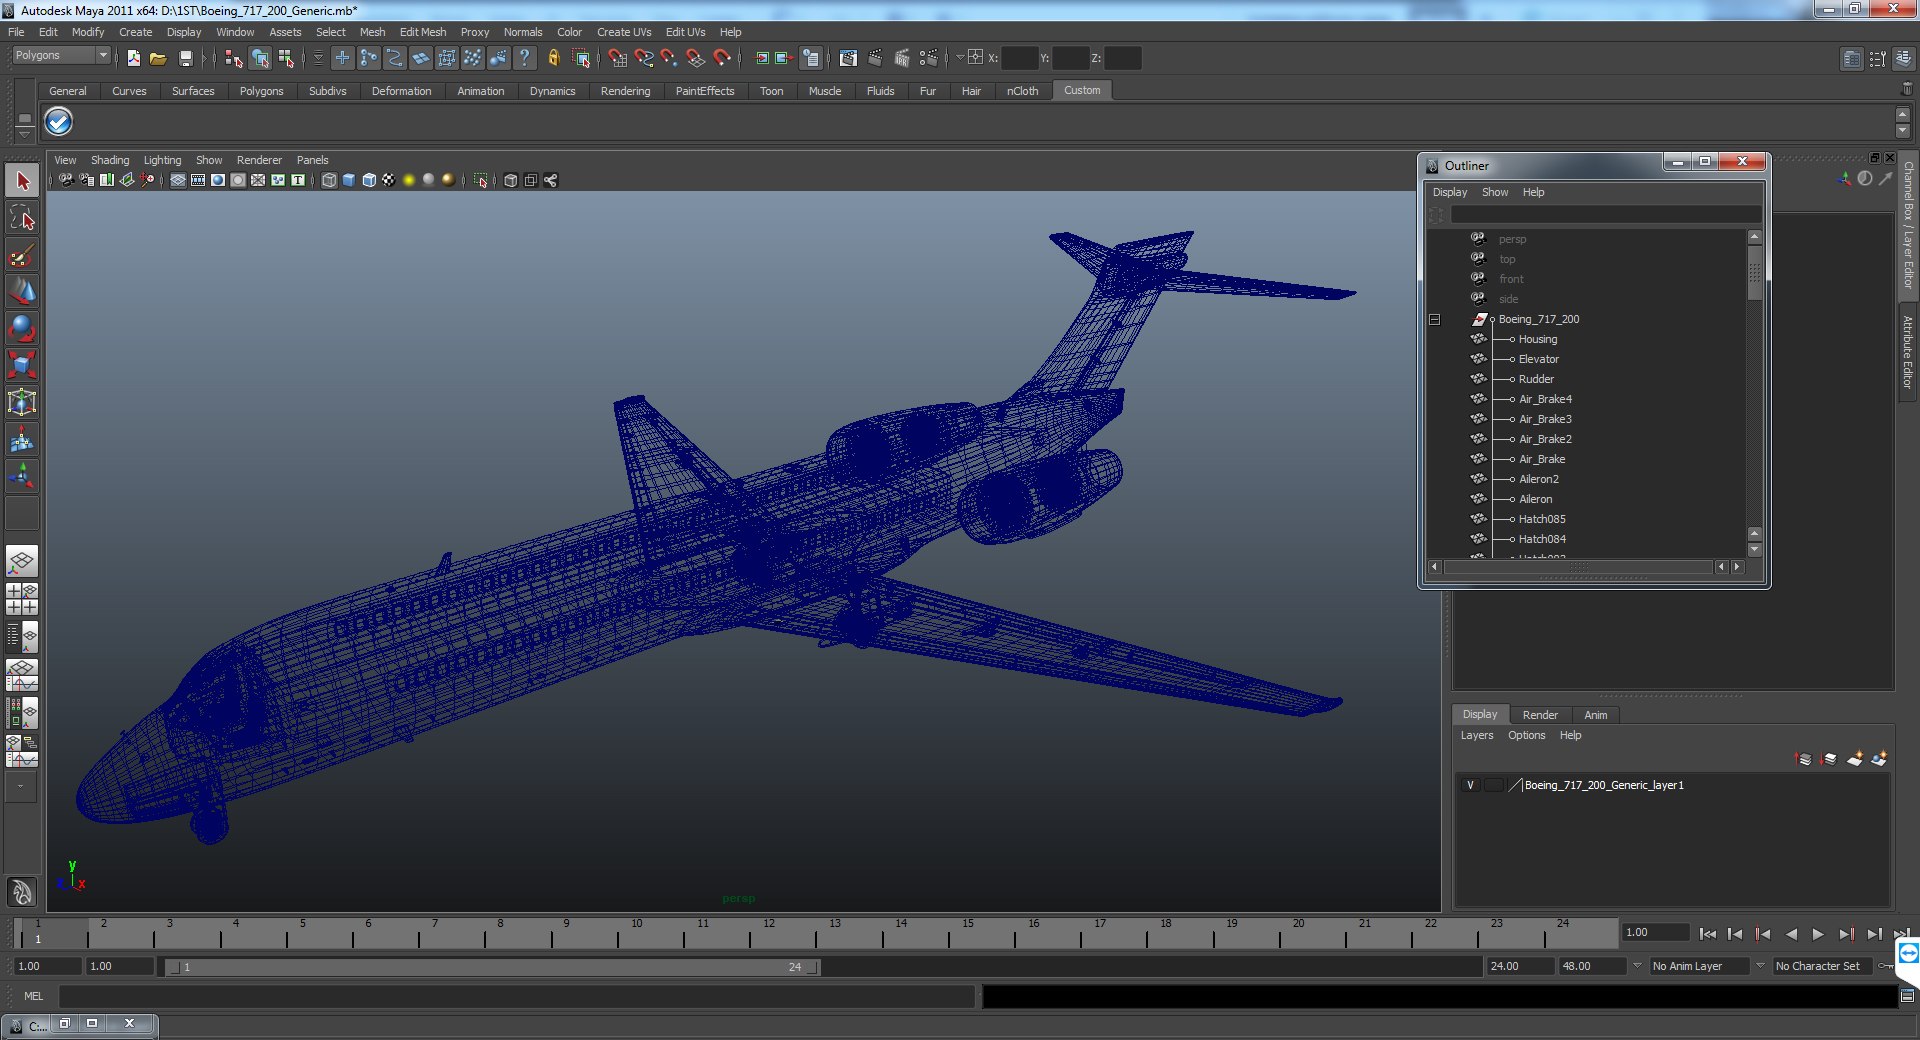Click the new scene icon
The height and width of the screenshot is (1040, 1920).
coord(133,58)
